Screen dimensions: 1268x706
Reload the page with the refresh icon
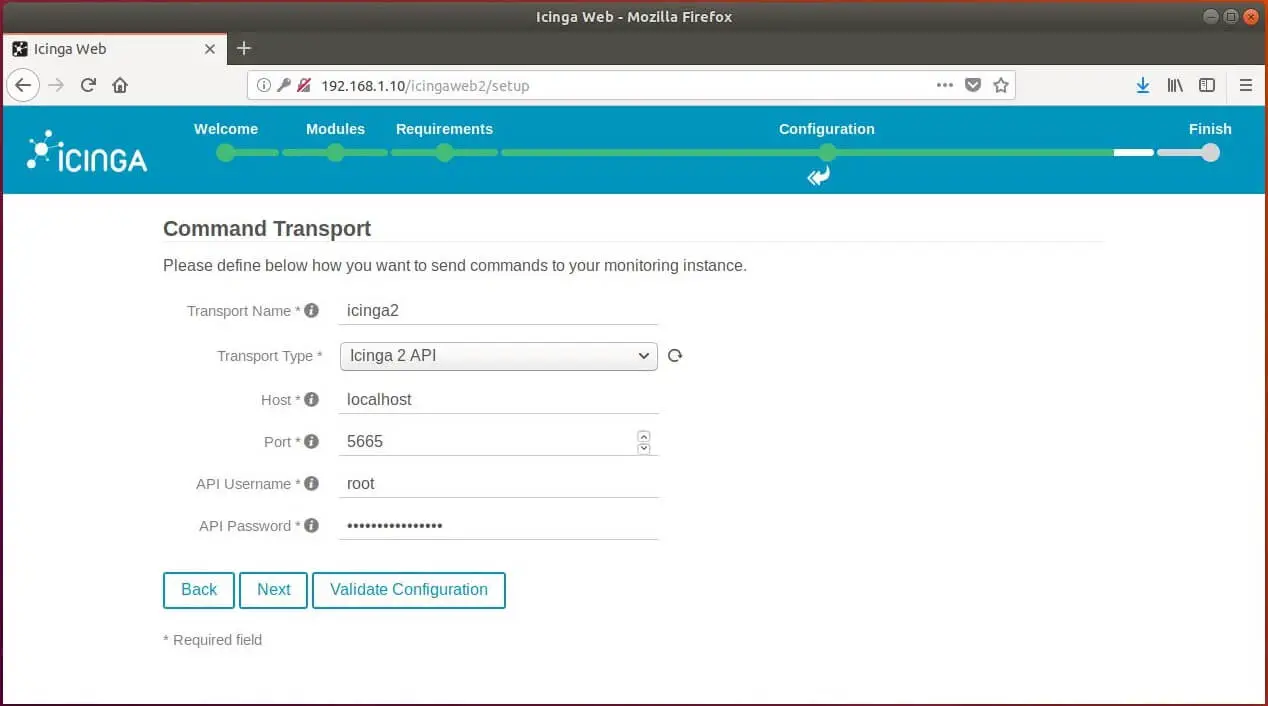tap(88, 85)
